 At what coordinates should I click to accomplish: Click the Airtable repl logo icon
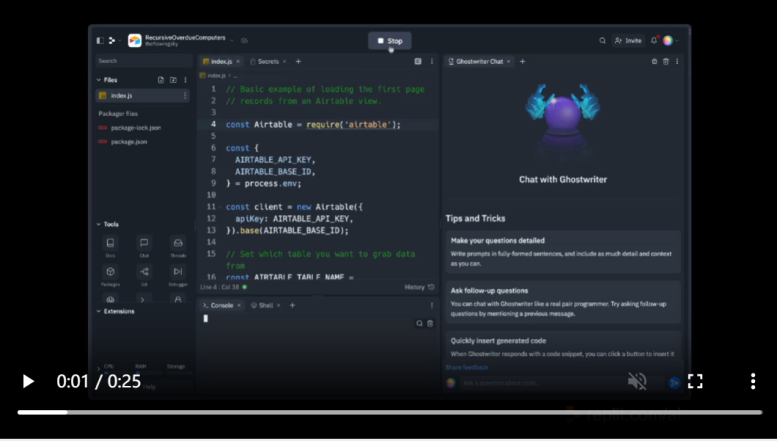(x=135, y=41)
